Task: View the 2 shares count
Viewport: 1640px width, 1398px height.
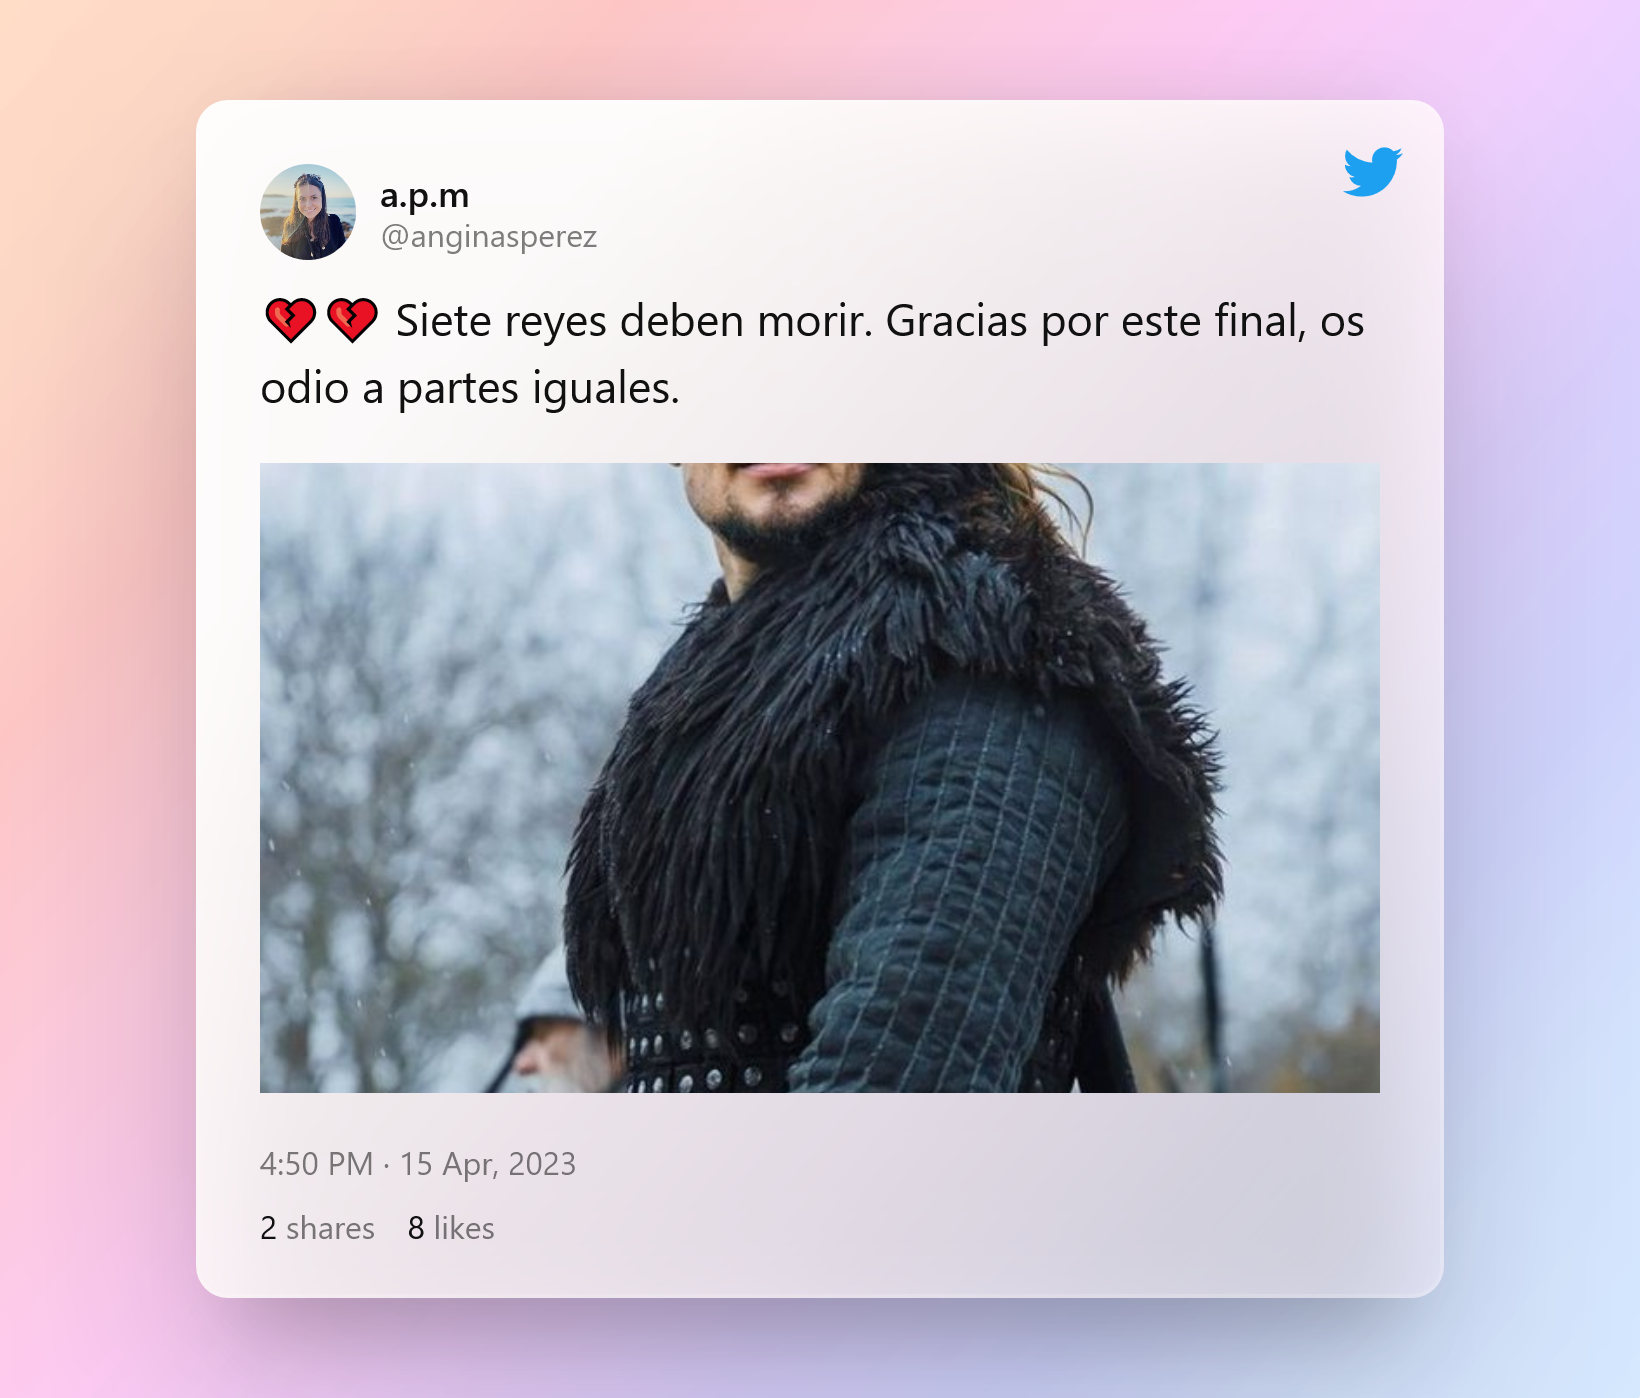Action: pyautogui.click(x=317, y=1228)
